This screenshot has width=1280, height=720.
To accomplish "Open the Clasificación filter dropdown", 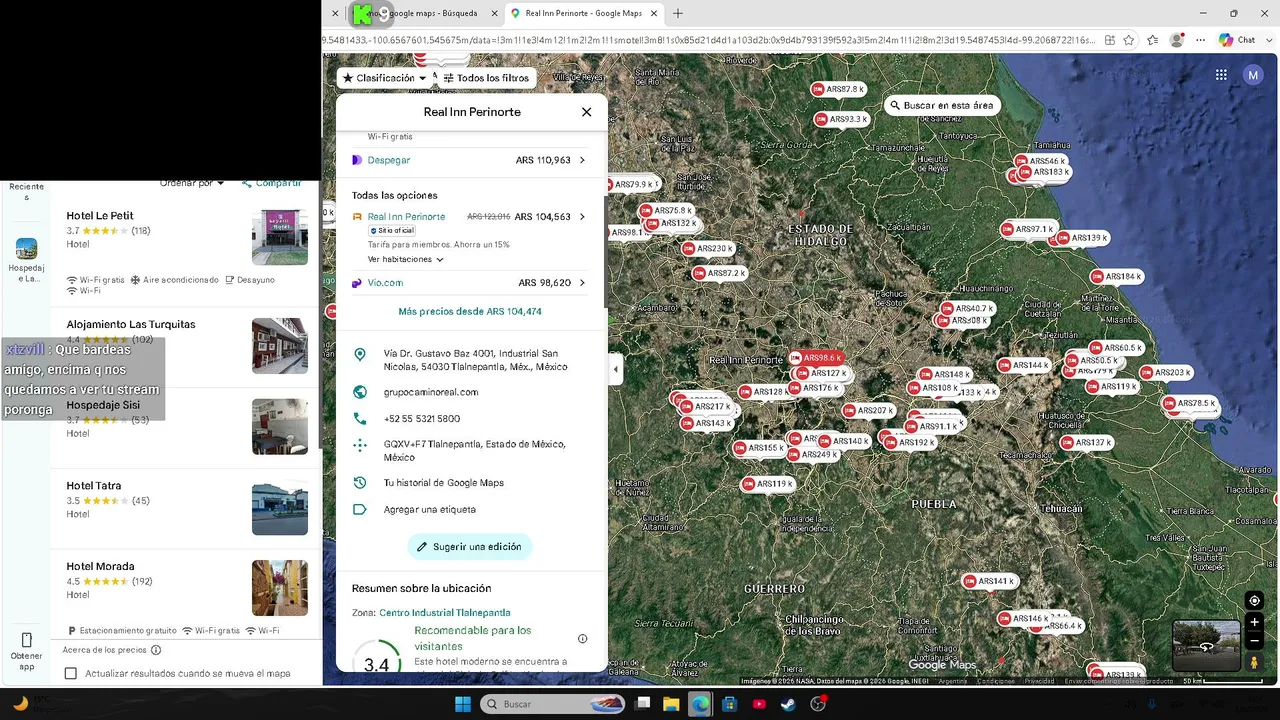I will tap(385, 78).
